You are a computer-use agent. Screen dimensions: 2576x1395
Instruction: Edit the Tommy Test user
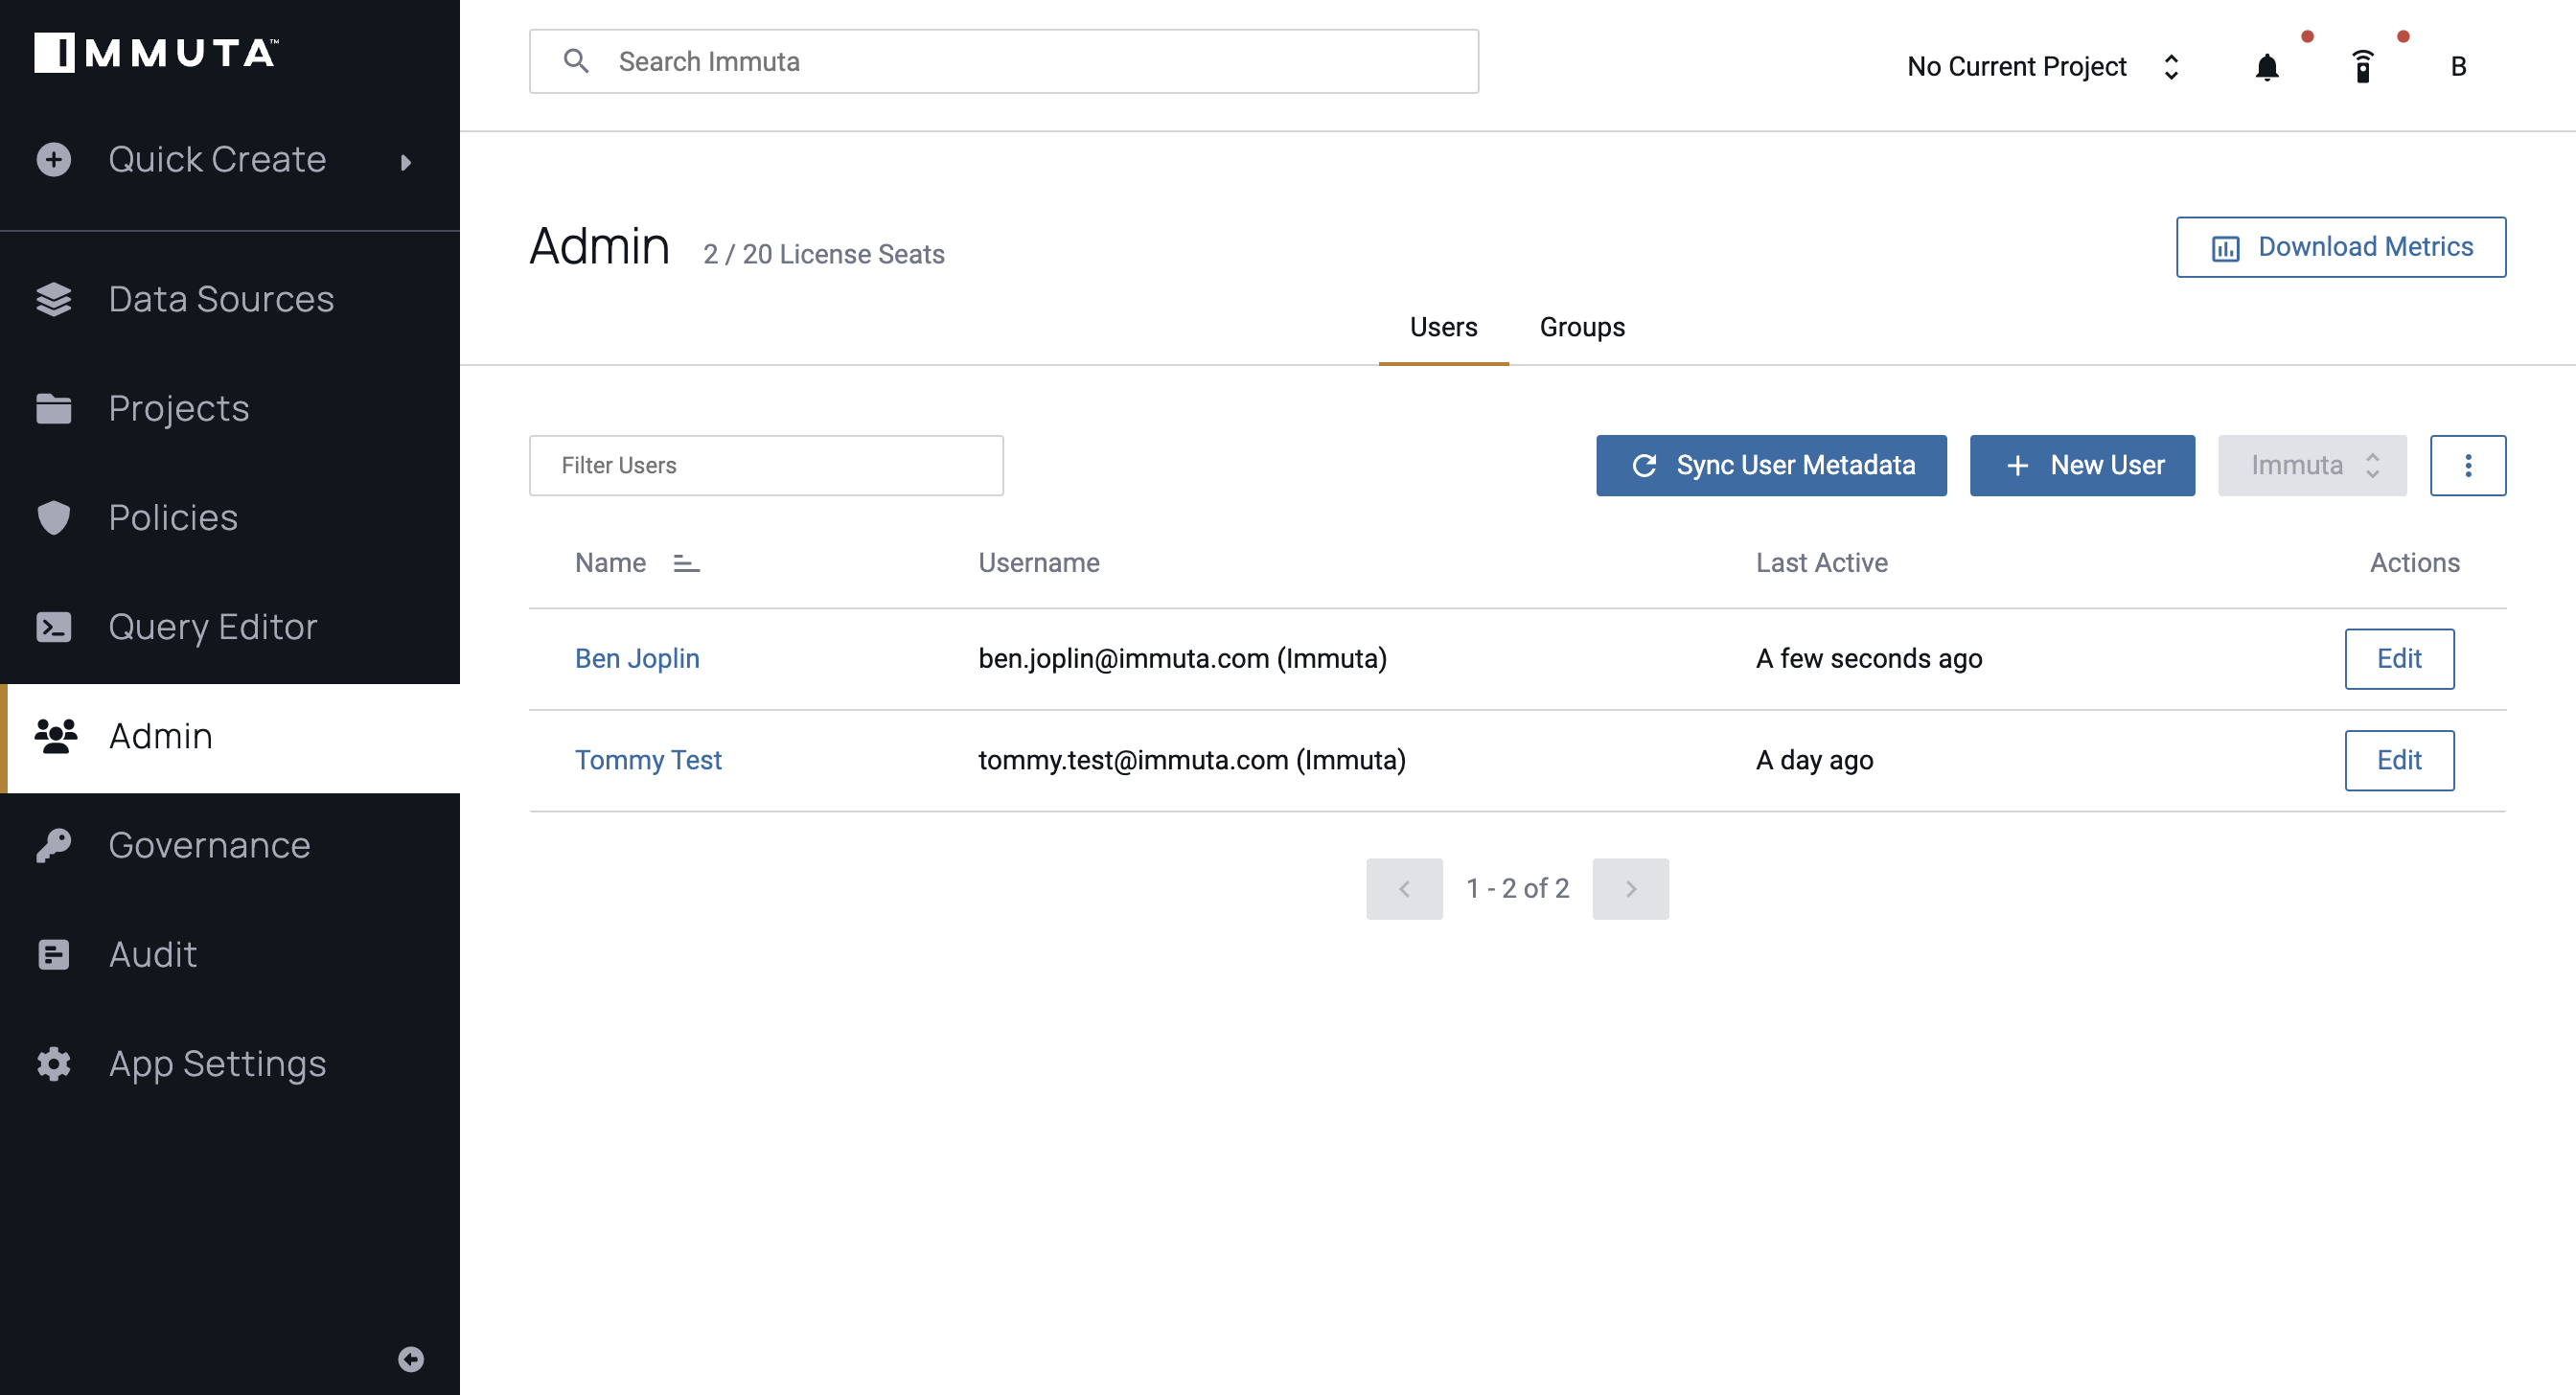click(2399, 760)
